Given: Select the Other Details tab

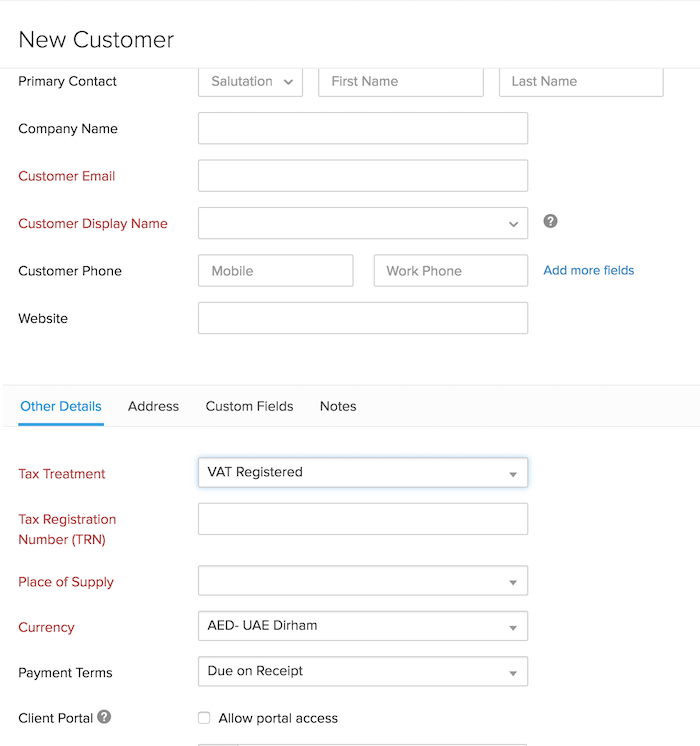Looking at the screenshot, I should click(x=61, y=406).
